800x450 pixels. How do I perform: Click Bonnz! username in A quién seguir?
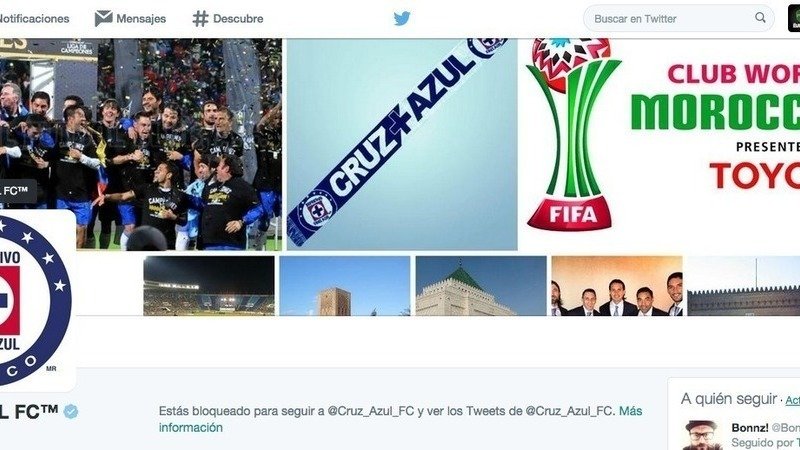(749, 428)
